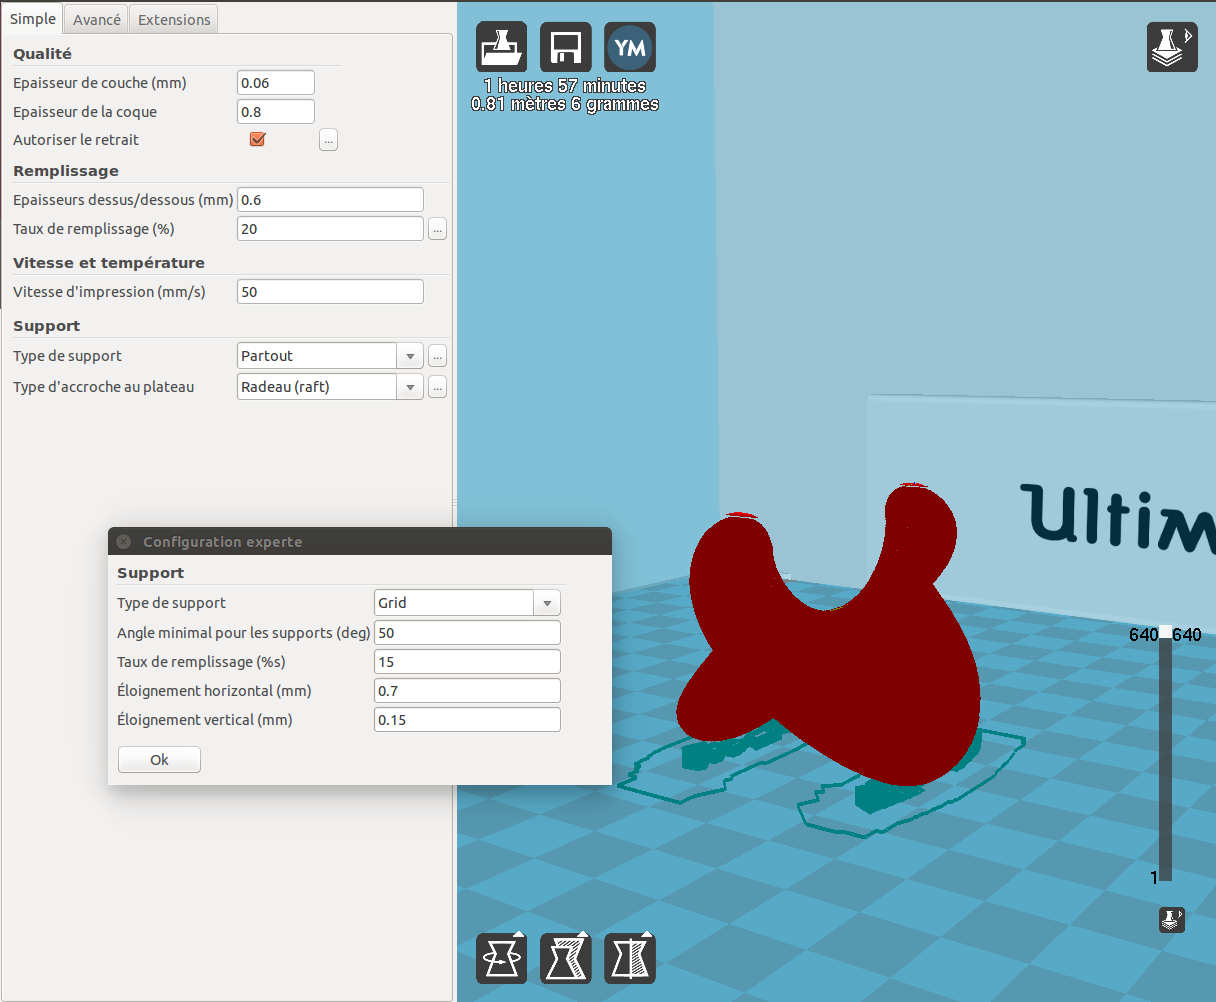Click the Vitesse d'impression field
The image size is (1216, 1002).
tap(330, 292)
